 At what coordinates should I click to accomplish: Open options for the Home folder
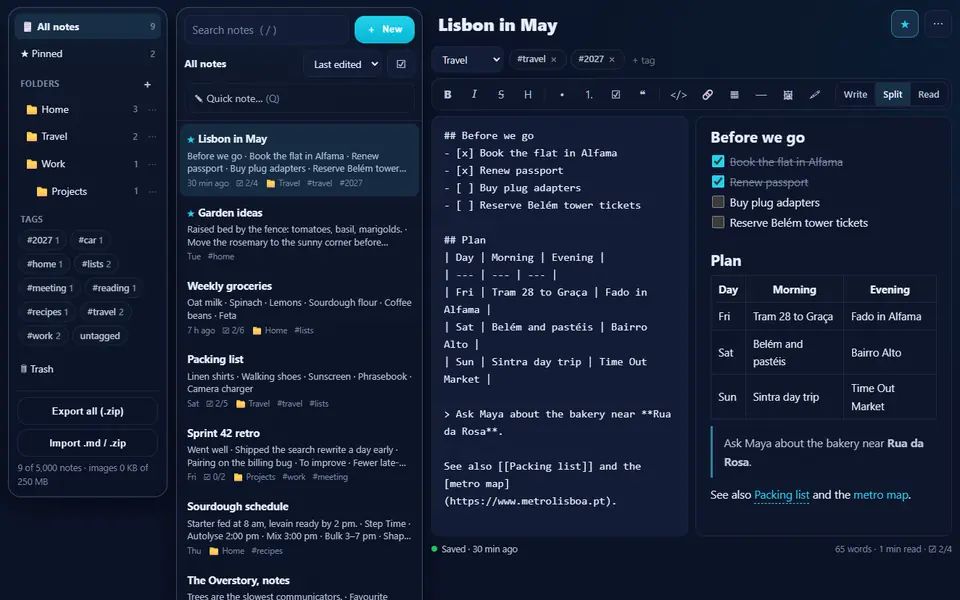click(152, 110)
